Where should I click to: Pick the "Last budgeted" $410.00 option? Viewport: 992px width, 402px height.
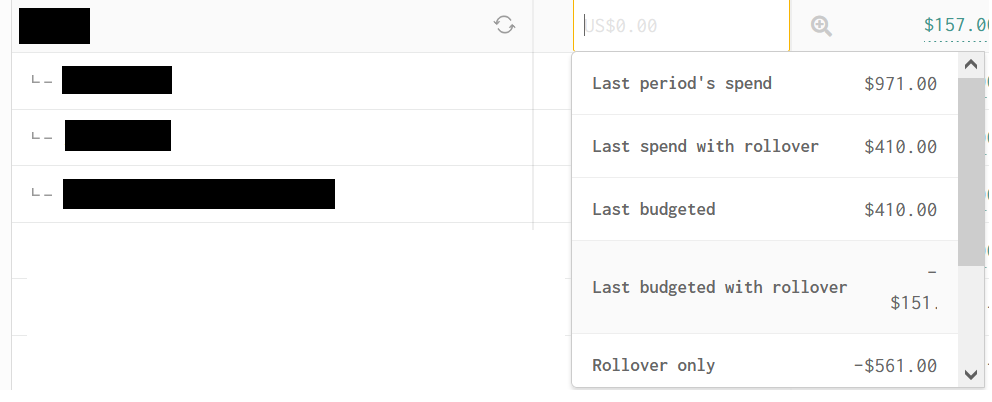click(765, 209)
